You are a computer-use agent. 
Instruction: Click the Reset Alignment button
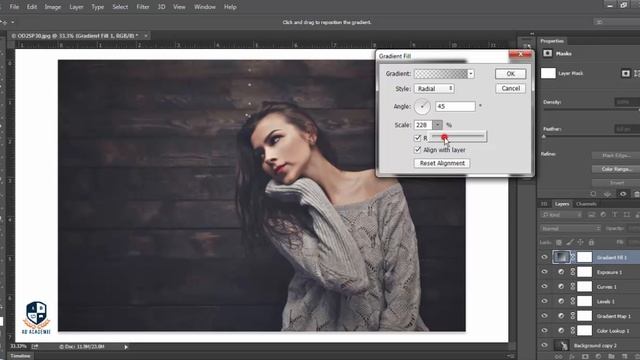(x=442, y=163)
